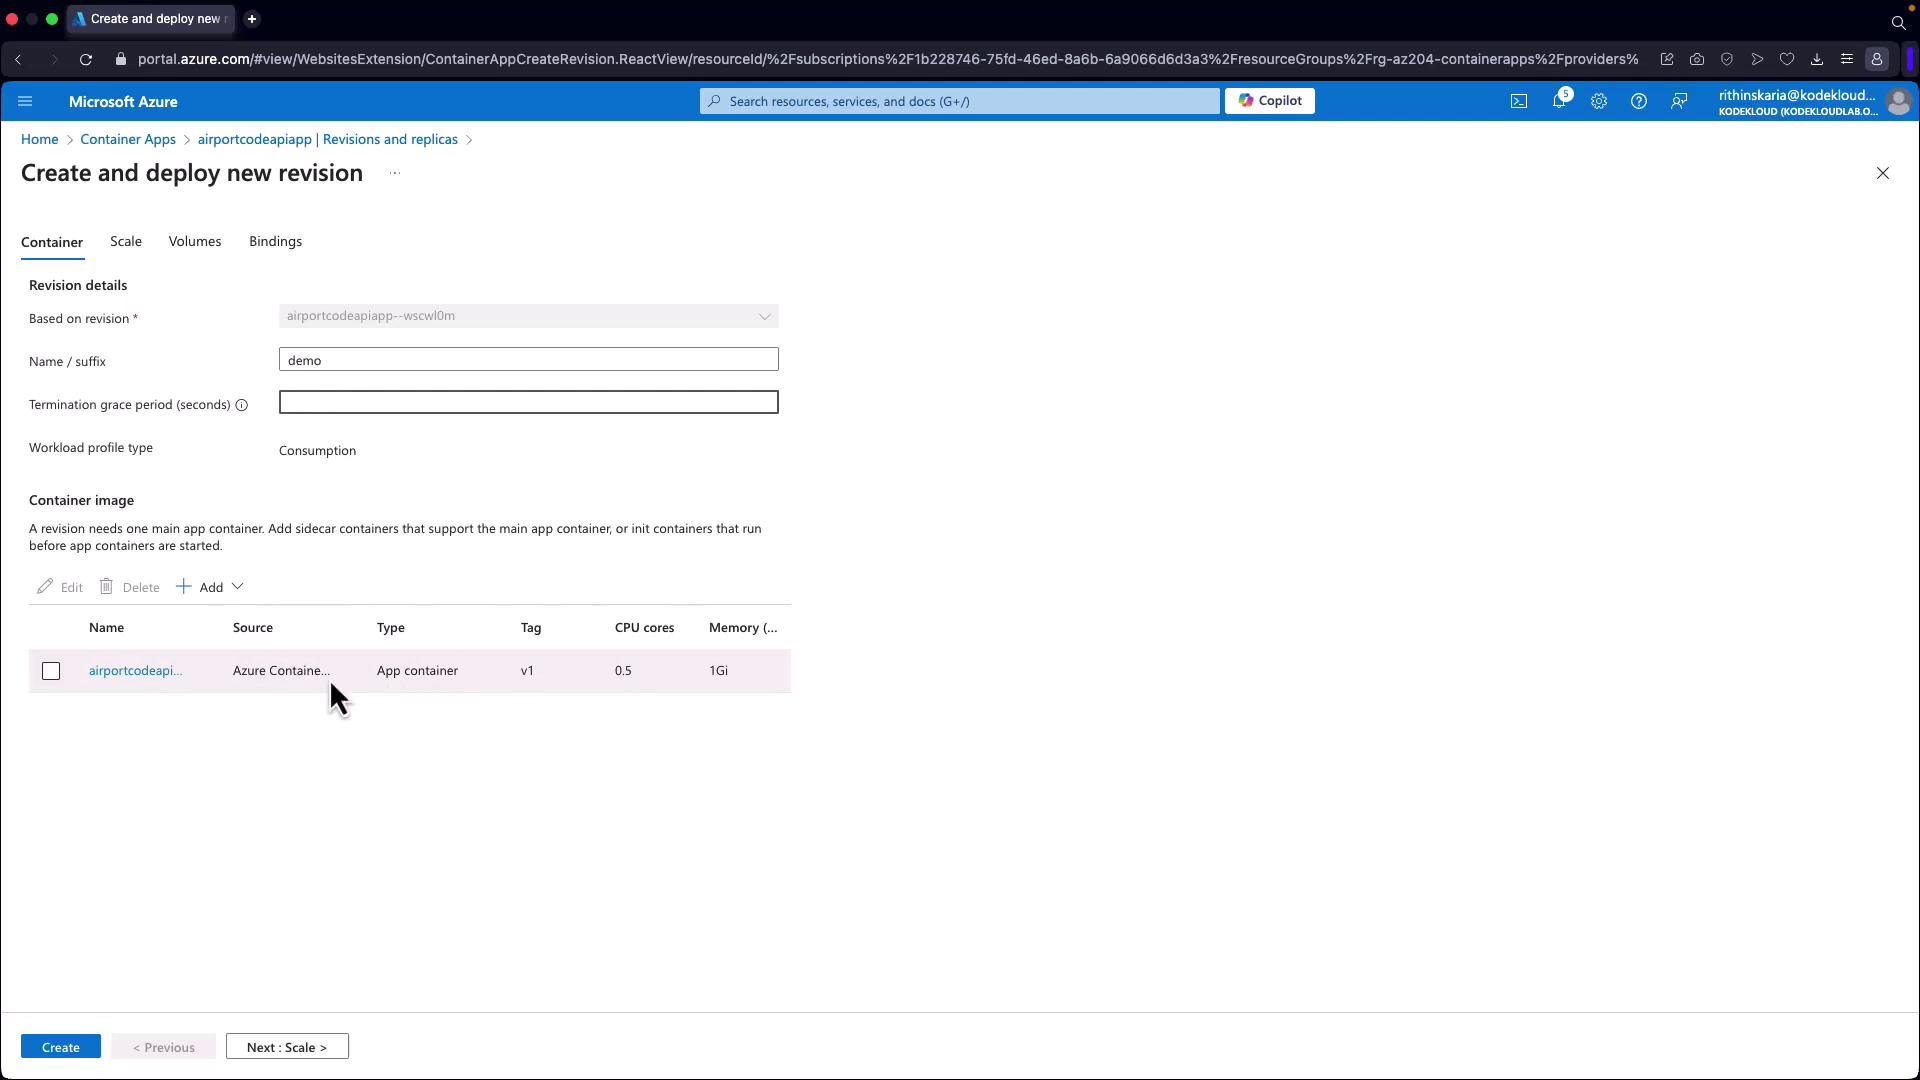
Task: Open the airportcodeapi container link
Action: coord(135,671)
